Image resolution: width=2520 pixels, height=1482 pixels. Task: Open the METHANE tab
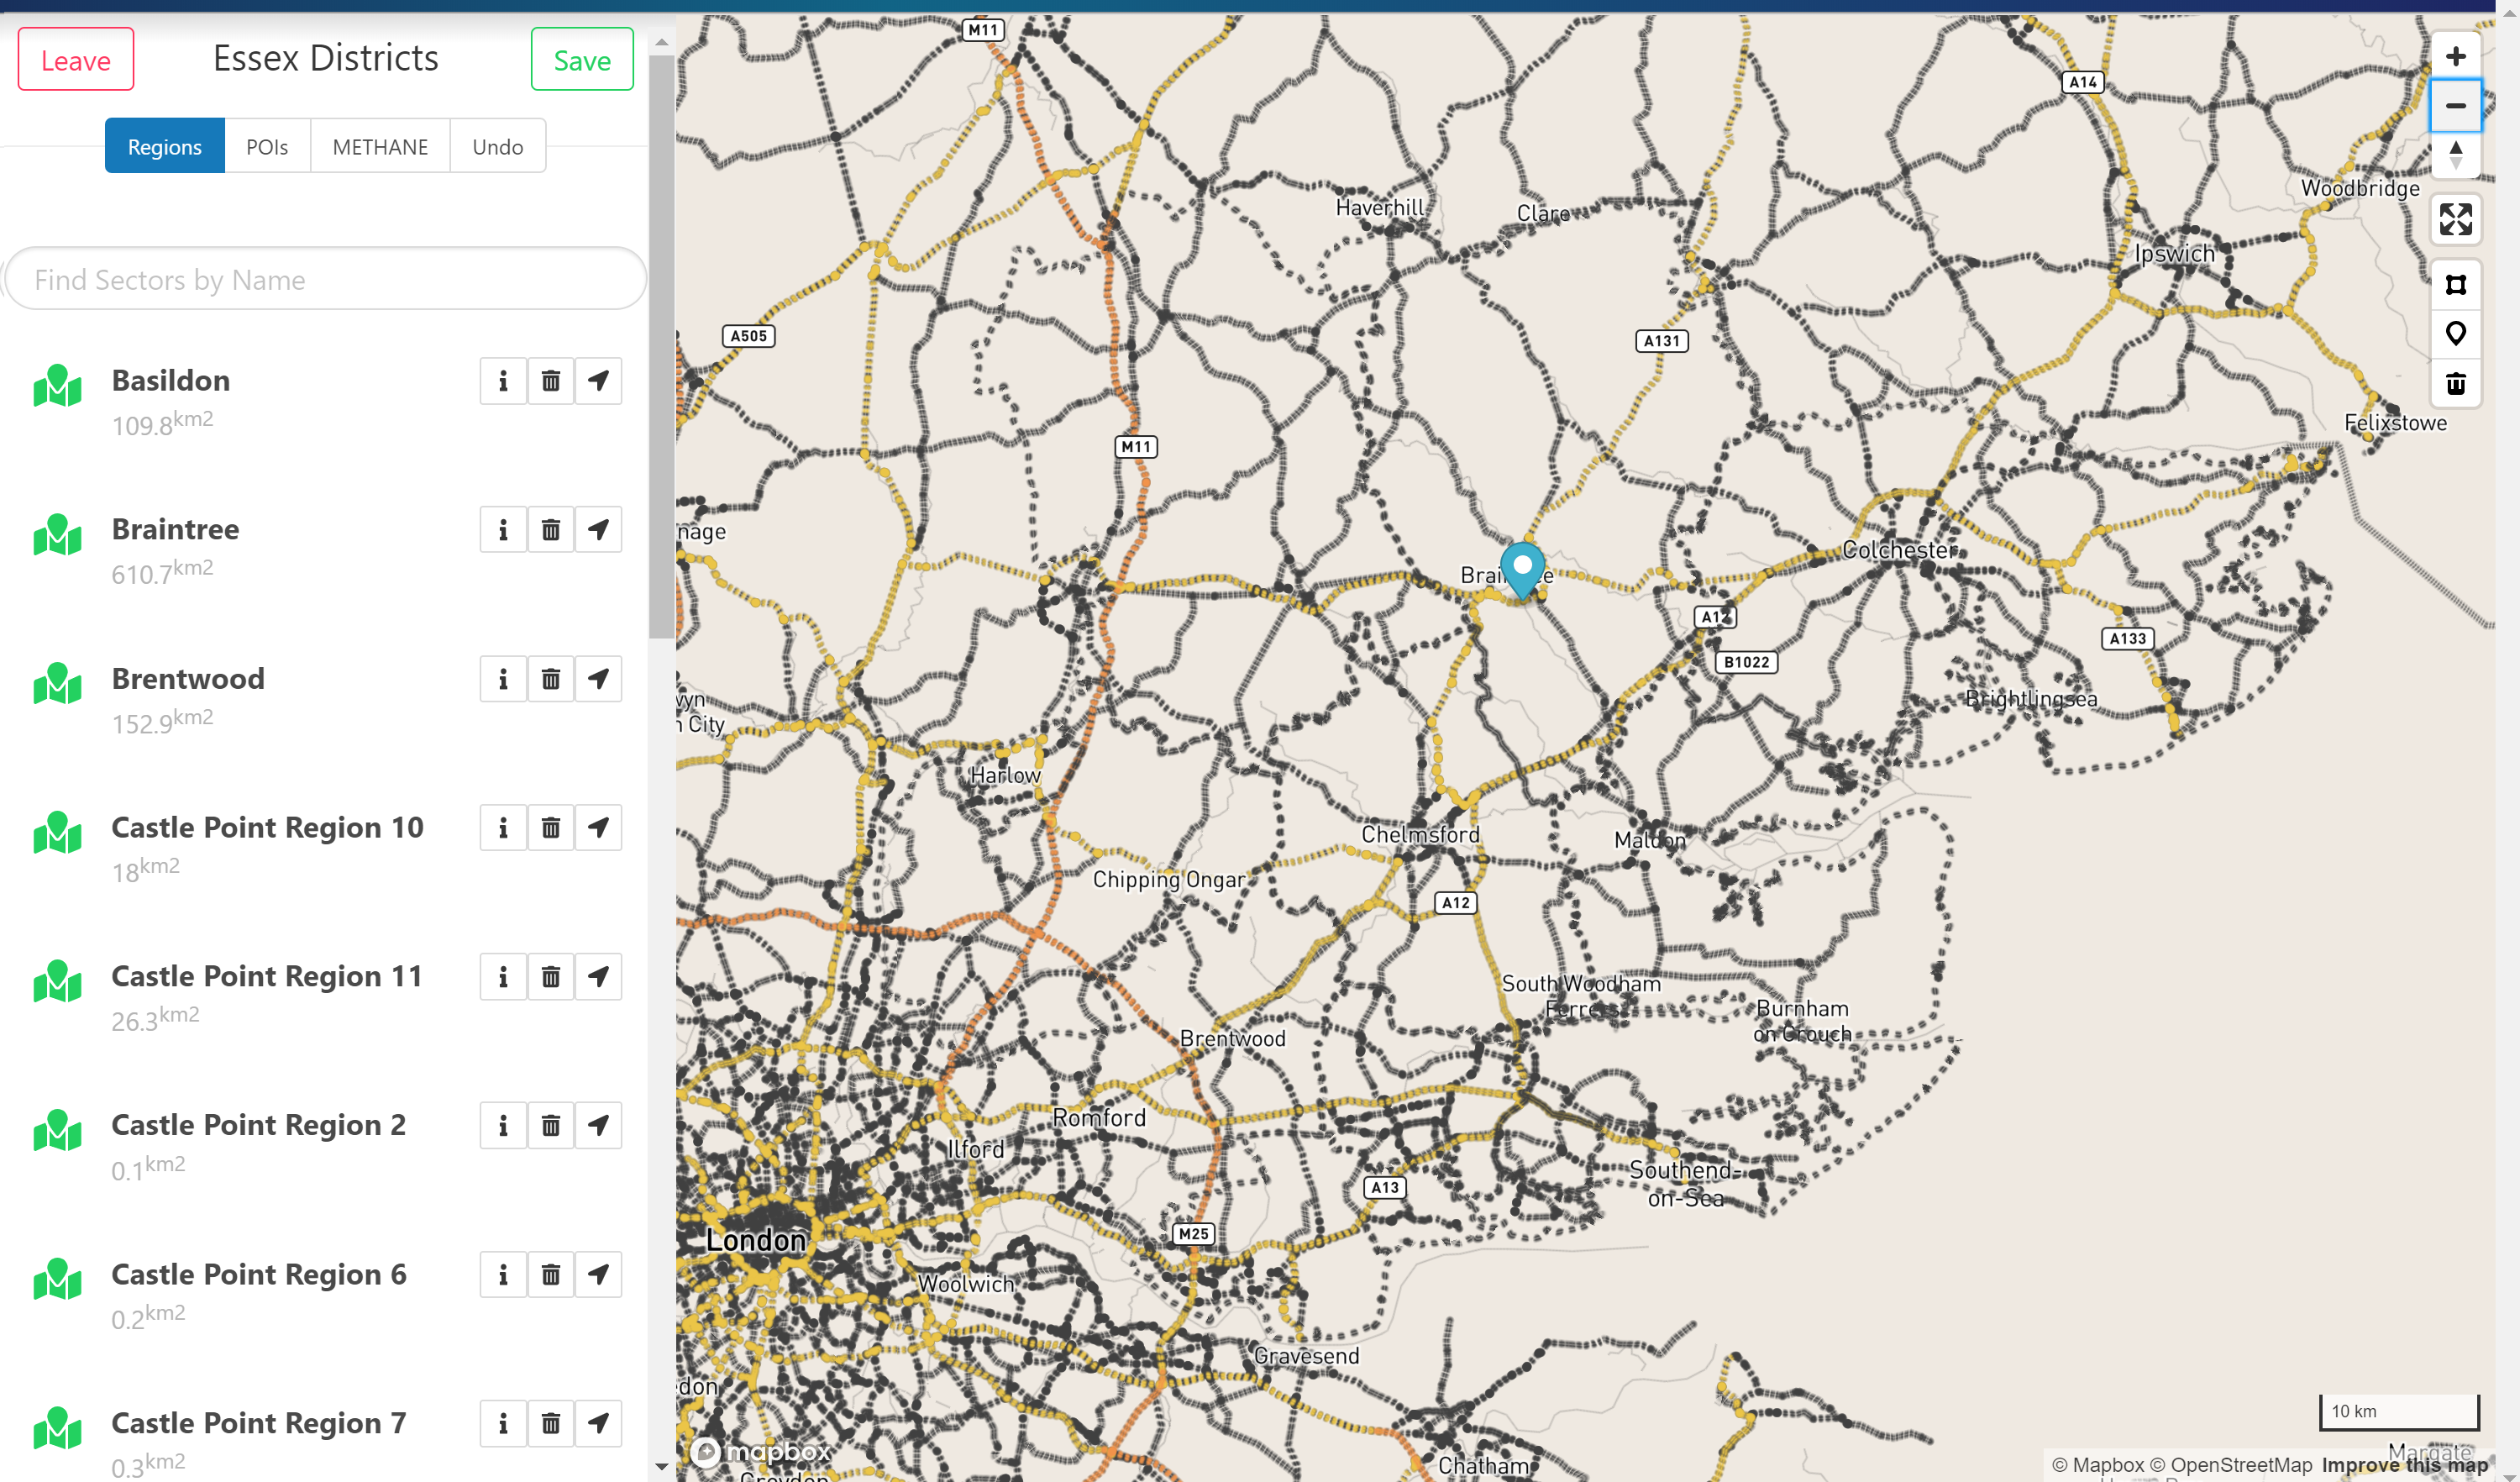point(380,147)
